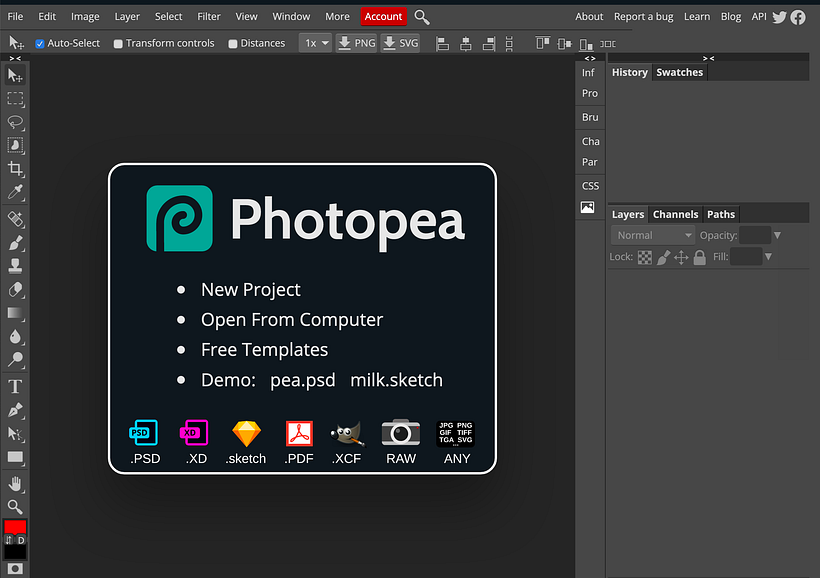The width and height of the screenshot is (820, 578).
Task: Select the Gradient tool
Action: click(x=15, y=313)
